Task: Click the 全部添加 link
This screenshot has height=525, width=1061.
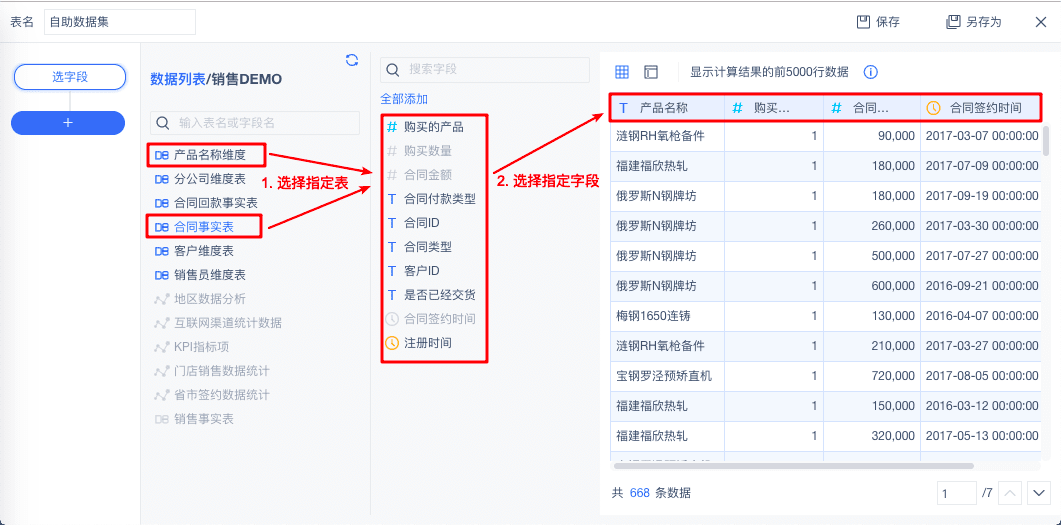Action: coord(404,99)
